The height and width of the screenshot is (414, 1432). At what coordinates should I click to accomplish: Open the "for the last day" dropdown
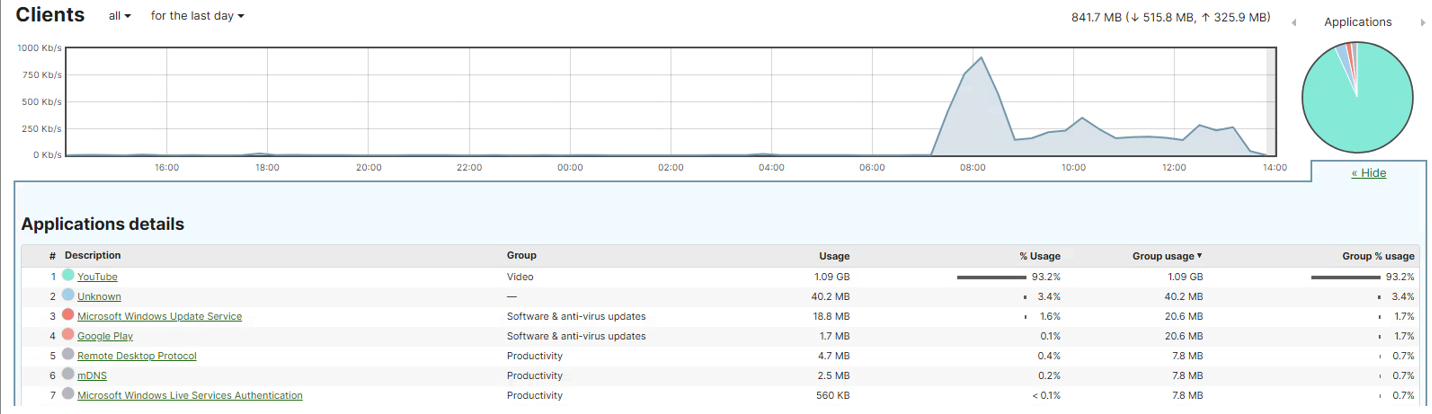pyautogui.click(x=198, y=17)
